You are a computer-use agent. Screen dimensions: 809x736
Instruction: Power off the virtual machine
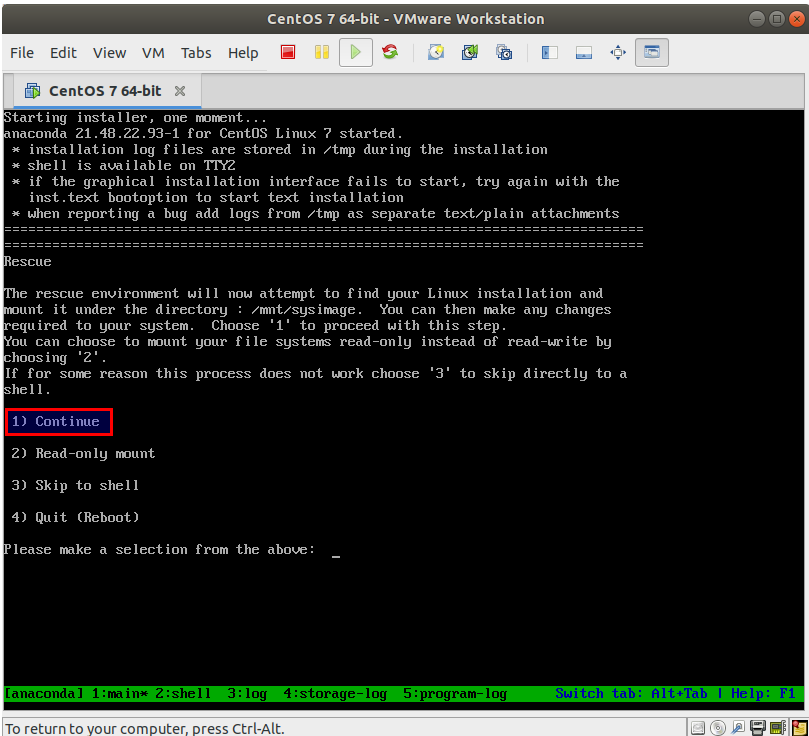coord(288,54)
